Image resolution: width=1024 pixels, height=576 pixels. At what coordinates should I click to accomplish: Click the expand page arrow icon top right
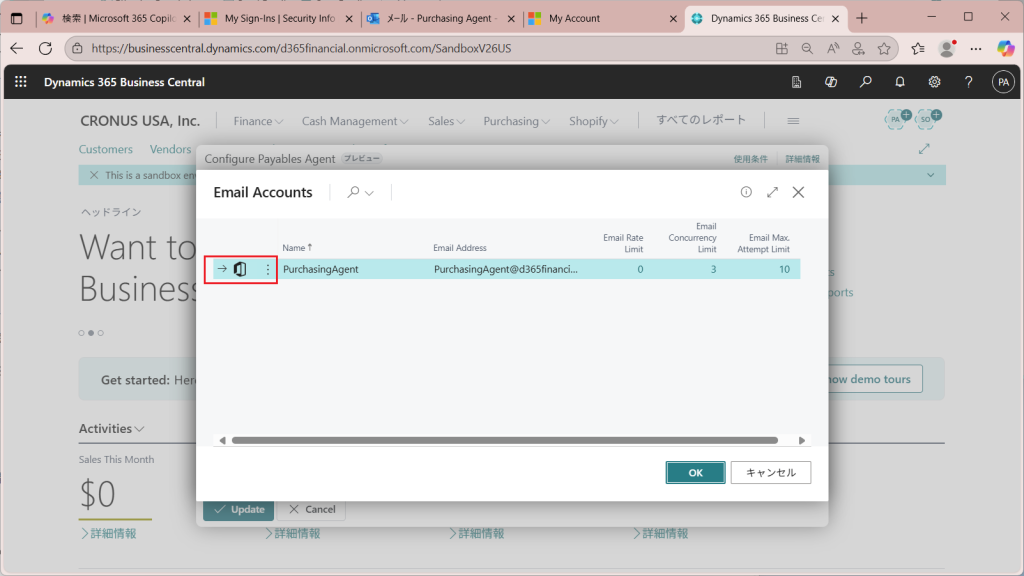(924, 149)
